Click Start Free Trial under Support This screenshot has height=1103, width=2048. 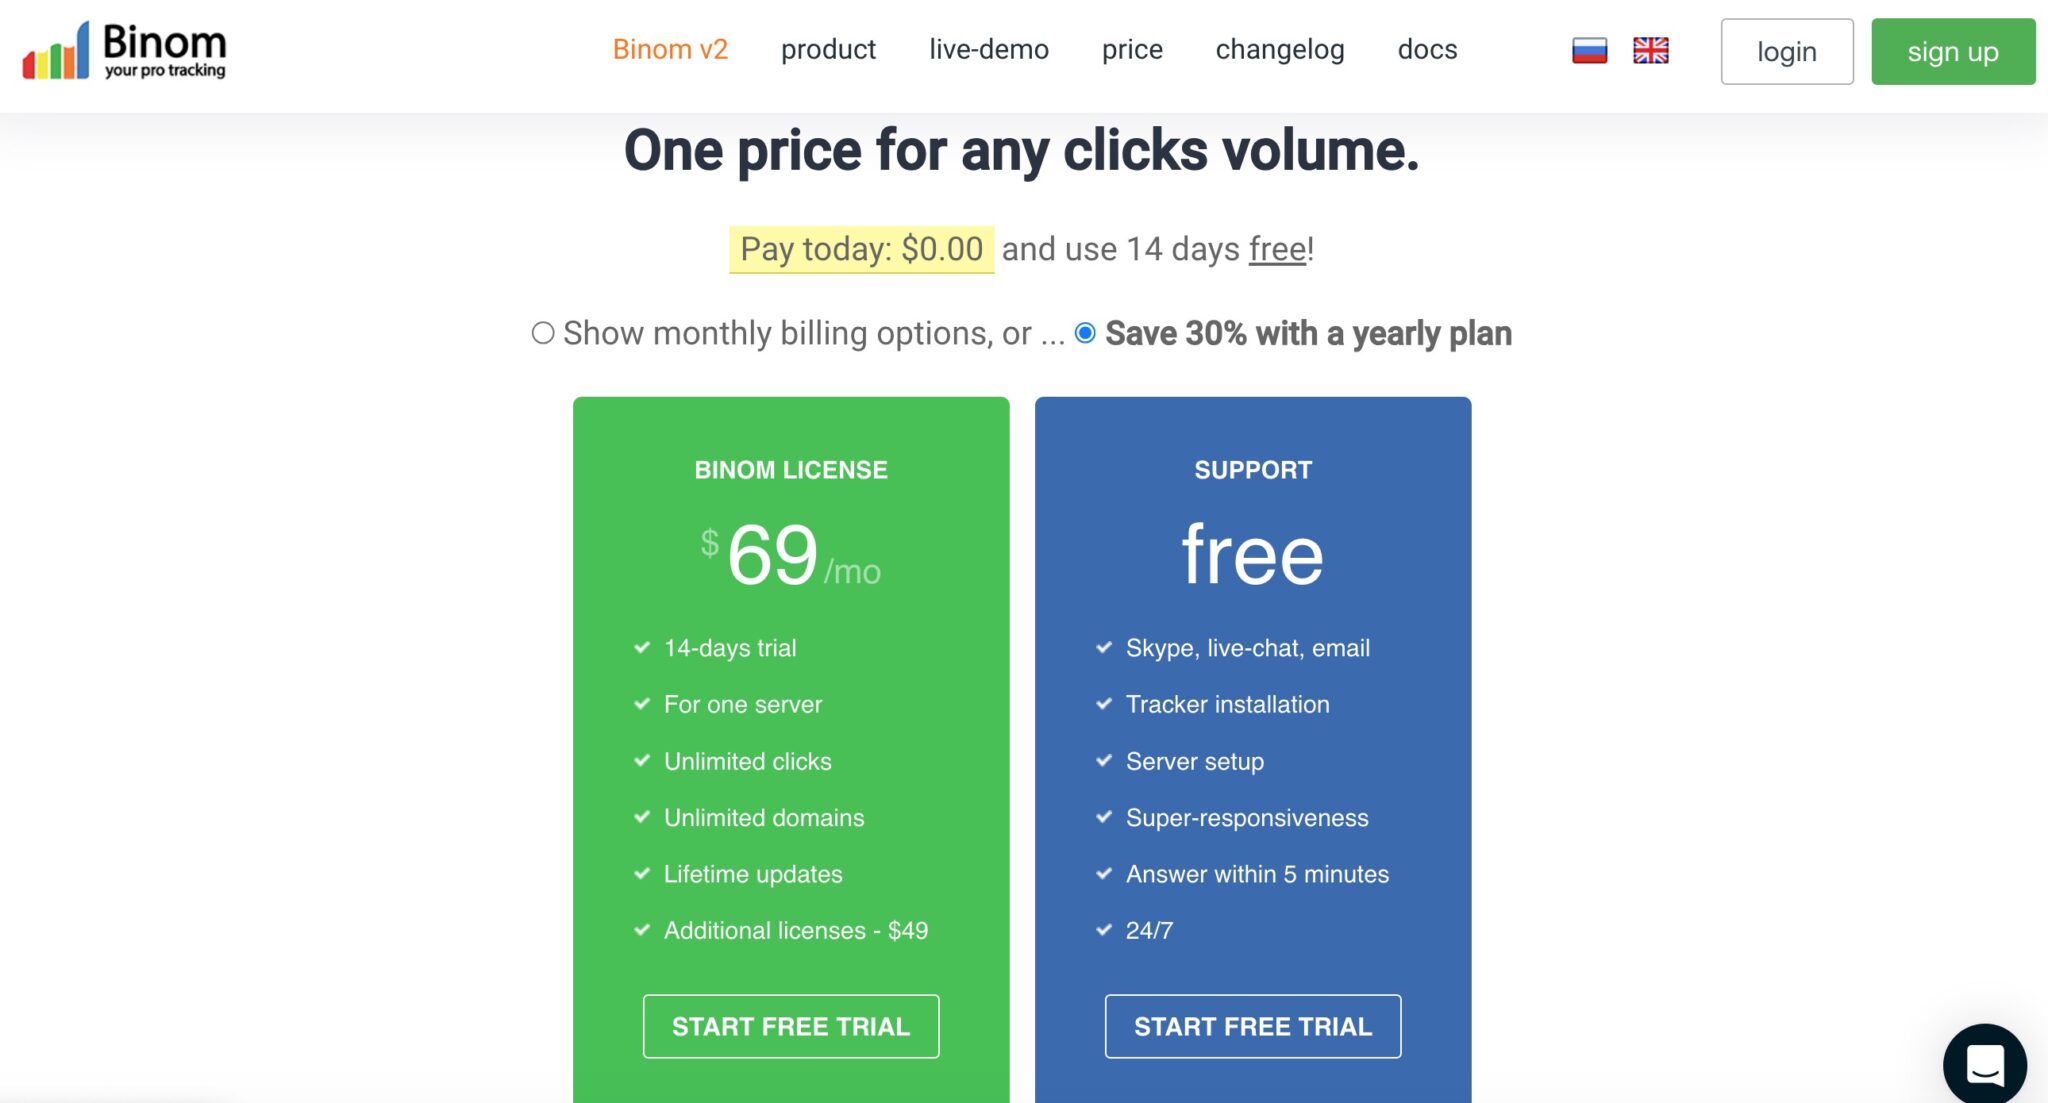click(1253, 1026)
